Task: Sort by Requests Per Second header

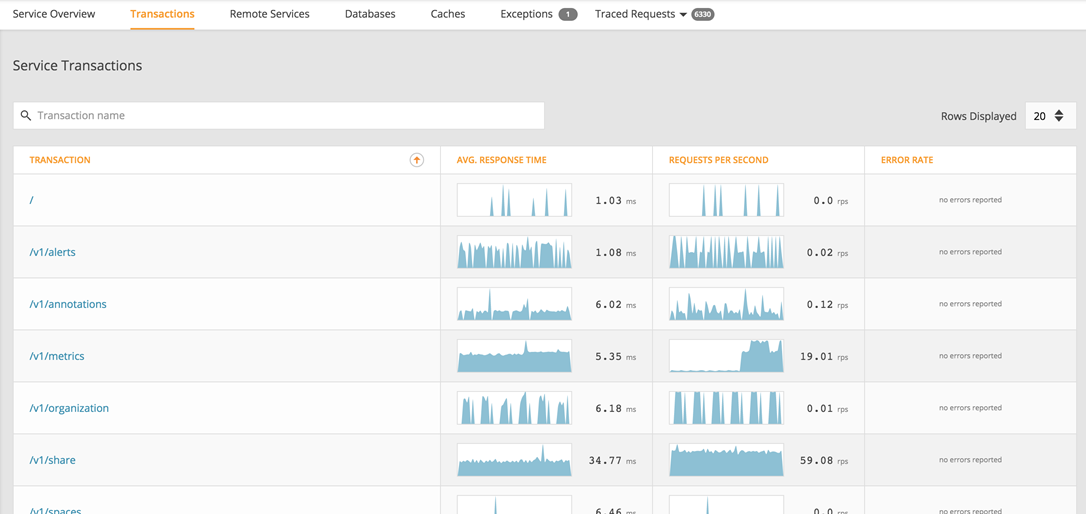Action: tap(718, 160)
